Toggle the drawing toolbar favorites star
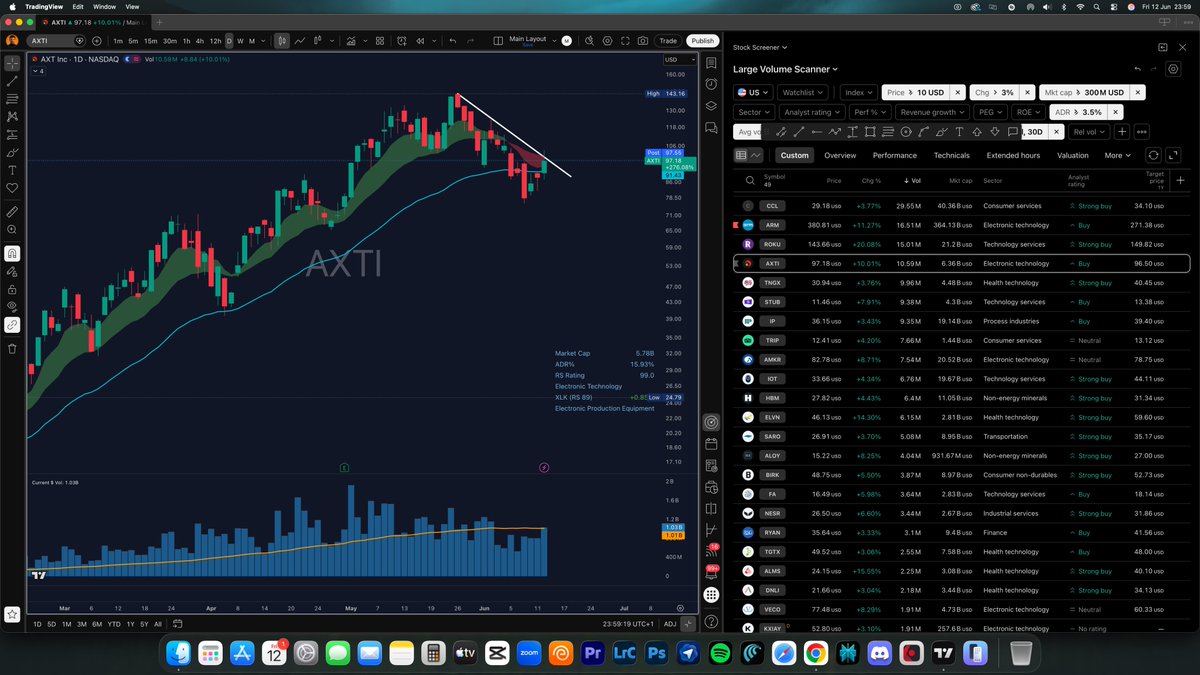 point(12,614)
